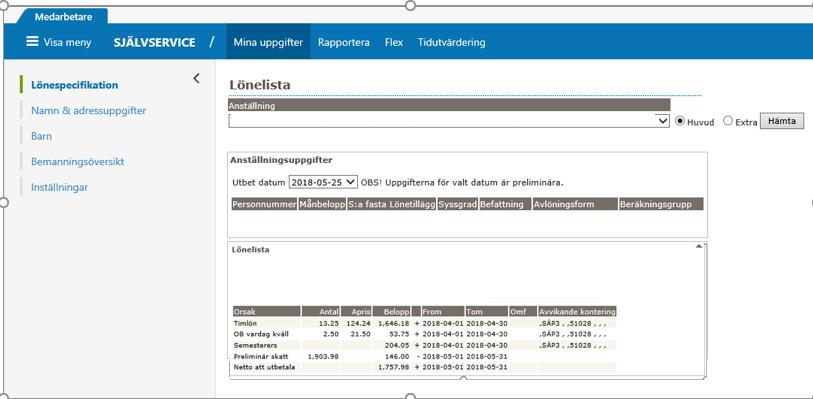813x399 pixels.
Task: Select the Timlön row label
Action: (245, 323)
